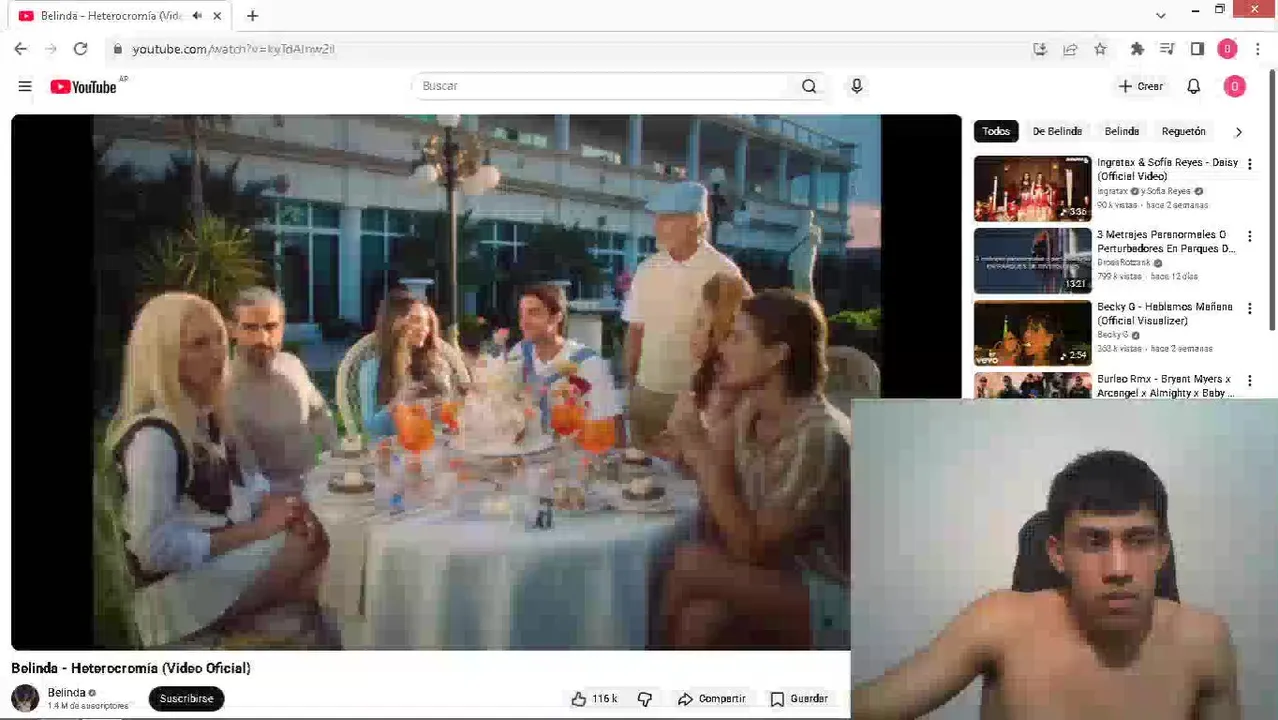Viewport: 1278px width, 720px height.
Task: Click the video title Belinda - Heterocromía
Action: (131, 668)
